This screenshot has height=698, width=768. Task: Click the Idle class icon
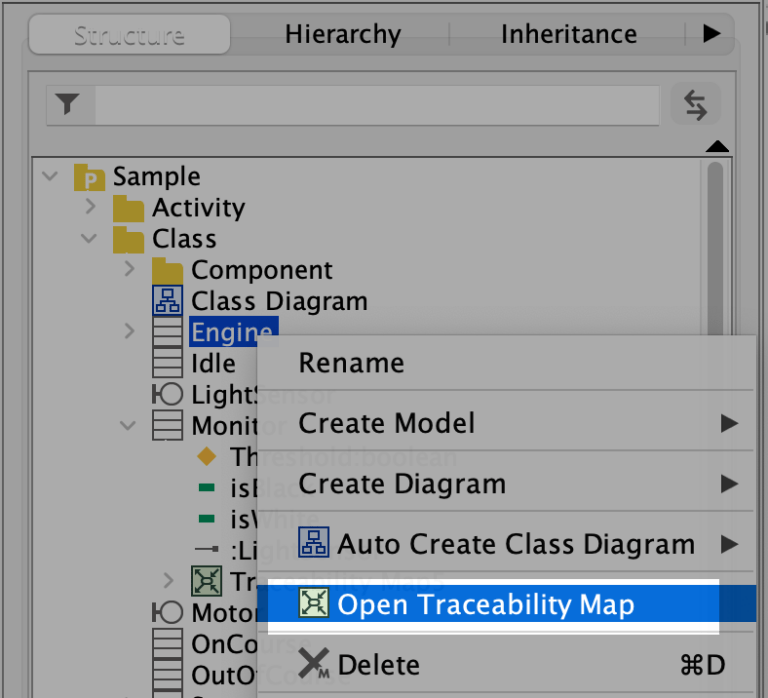(166, 363)
